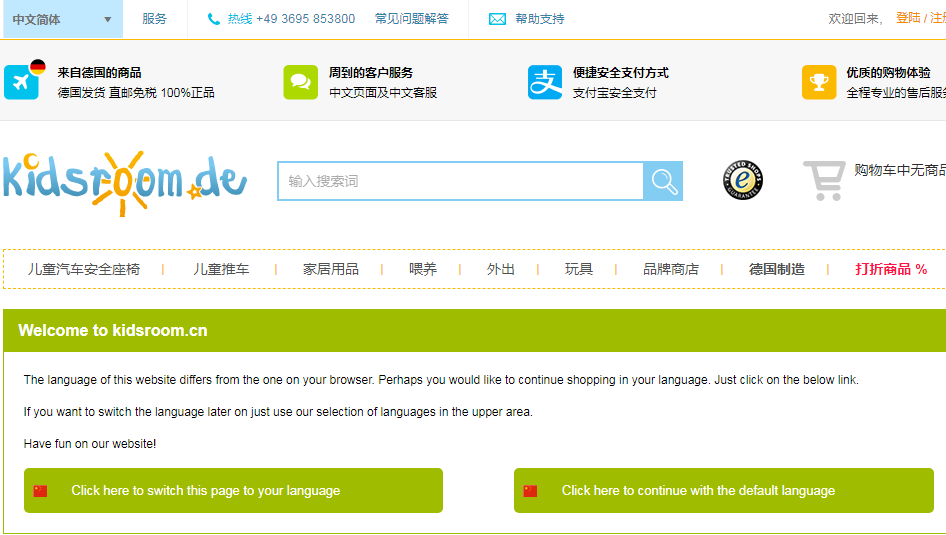946x535 pixels.
Task: Open 家居用品 category
Action: tap(331, 269)
